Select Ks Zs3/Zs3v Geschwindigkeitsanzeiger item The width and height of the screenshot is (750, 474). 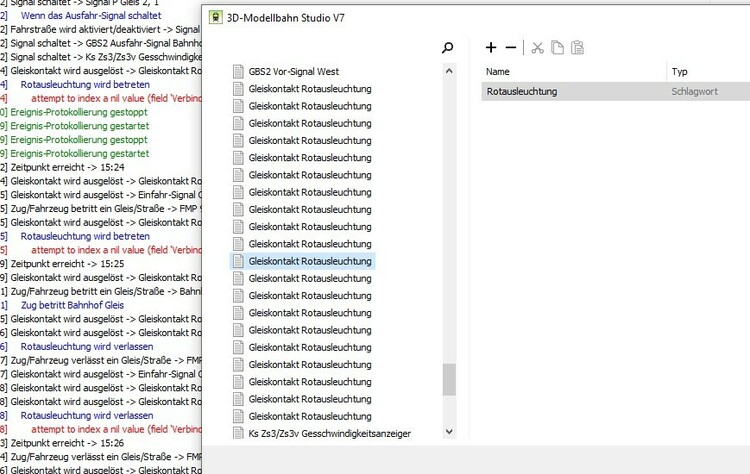pyautogui.click(x=329, y=433)
